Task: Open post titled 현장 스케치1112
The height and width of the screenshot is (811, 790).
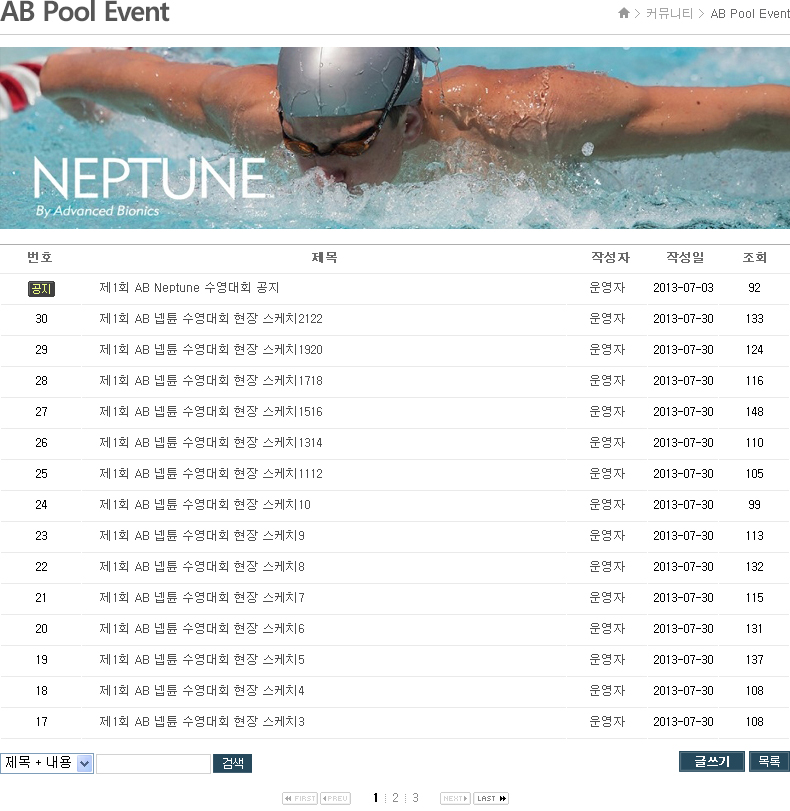Action: (x=211, y=474)
